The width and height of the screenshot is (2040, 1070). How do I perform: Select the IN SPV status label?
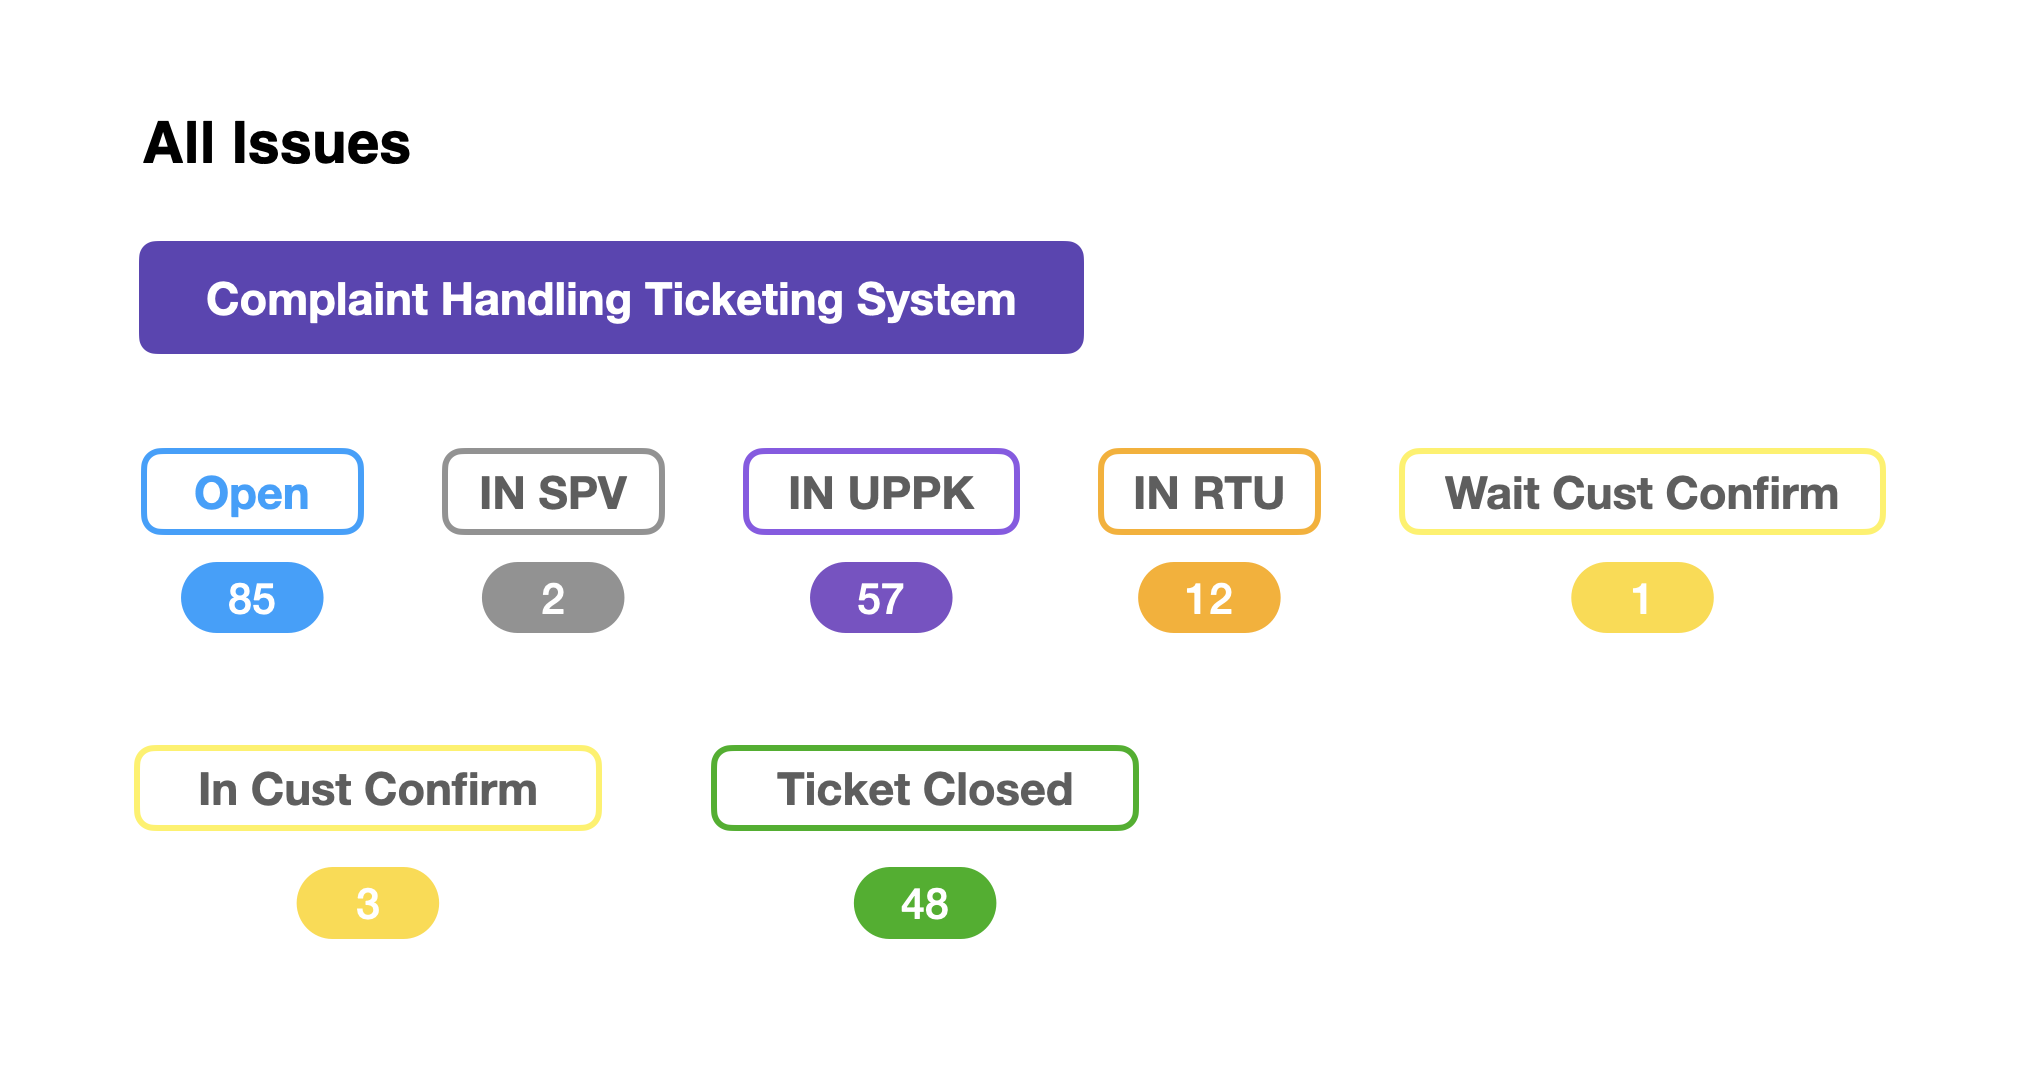coord(553,492)
